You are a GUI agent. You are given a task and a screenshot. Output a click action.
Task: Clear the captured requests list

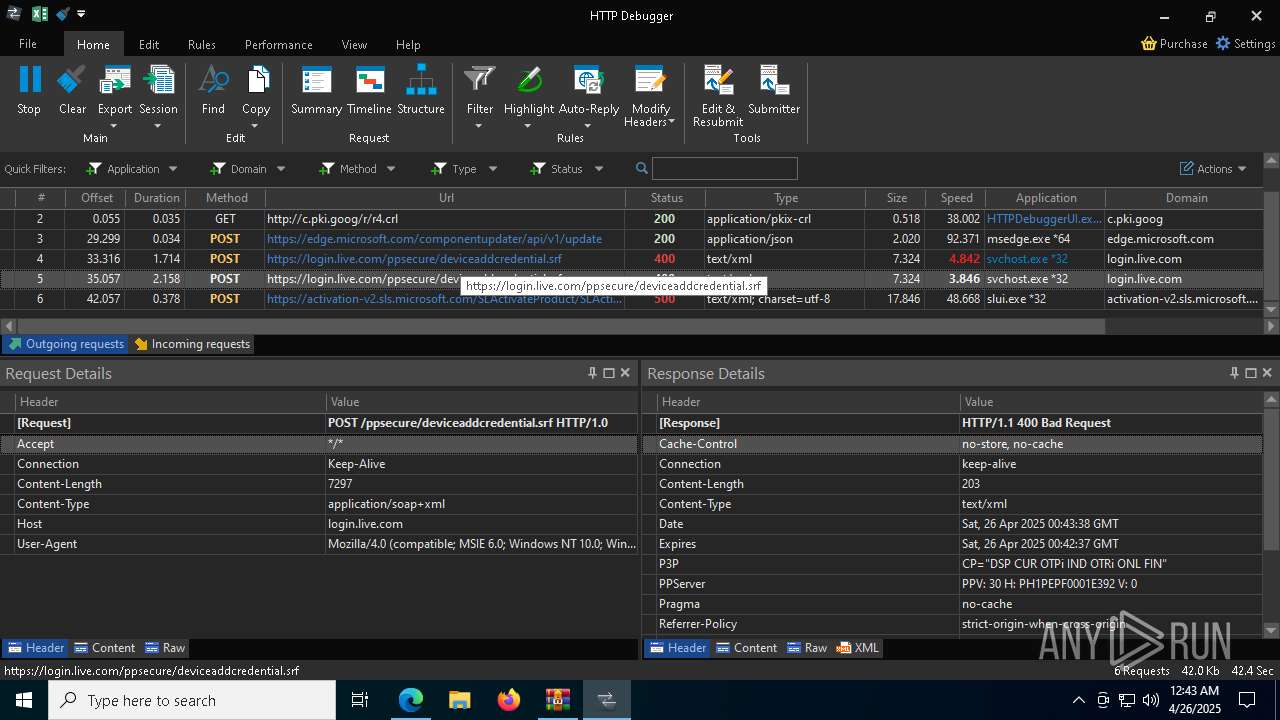(x=72, y=91)
